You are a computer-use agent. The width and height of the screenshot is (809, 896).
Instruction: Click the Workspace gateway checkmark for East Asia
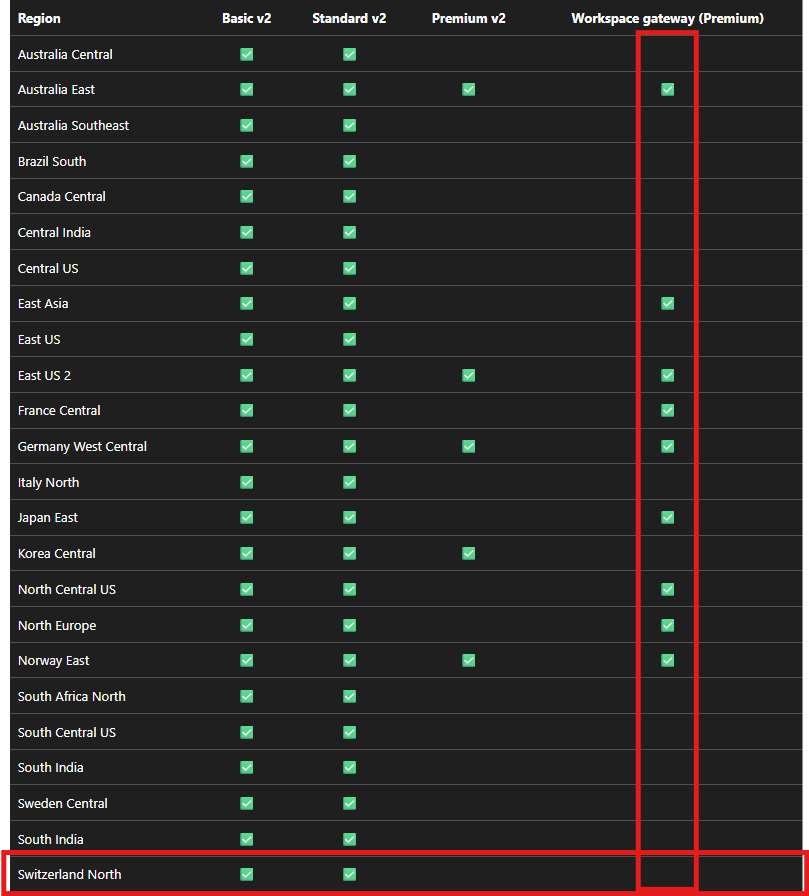[667, 303]
